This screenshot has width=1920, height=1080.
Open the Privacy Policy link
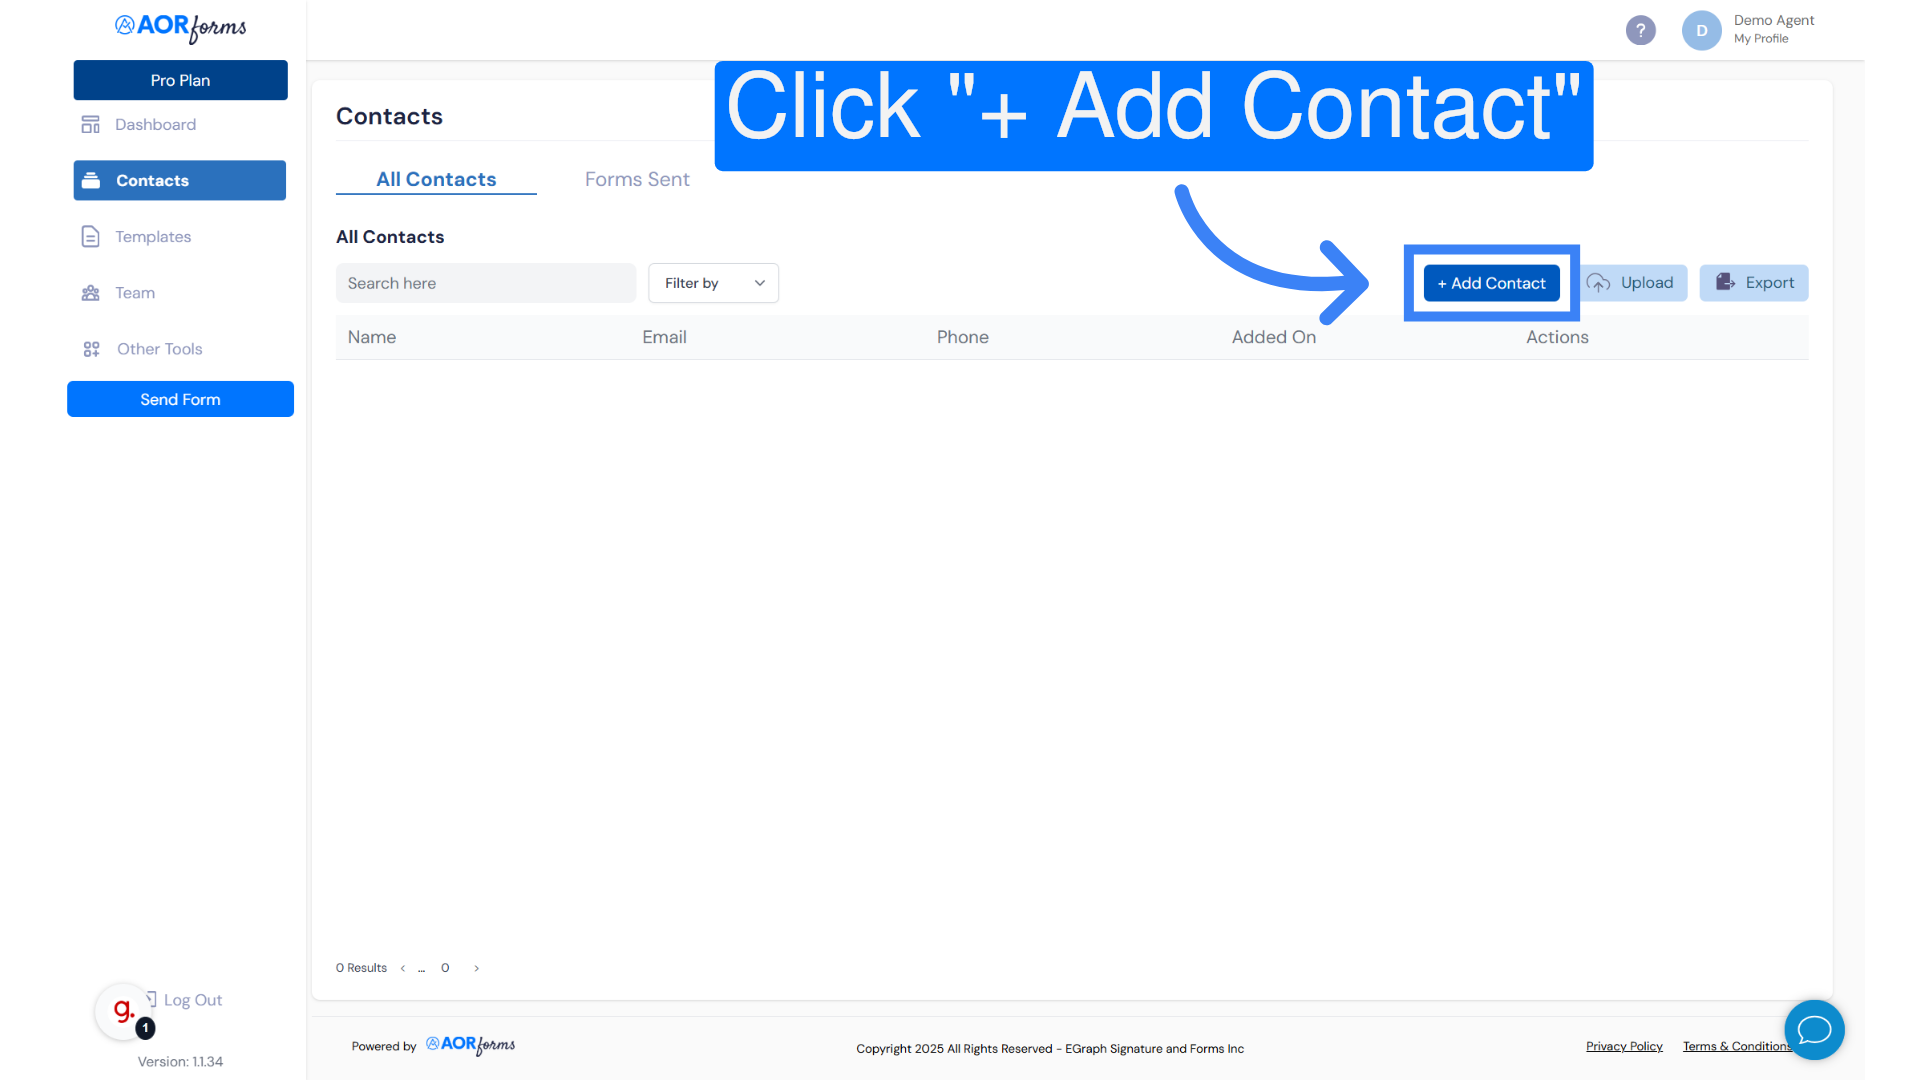pos(1624,1046)
